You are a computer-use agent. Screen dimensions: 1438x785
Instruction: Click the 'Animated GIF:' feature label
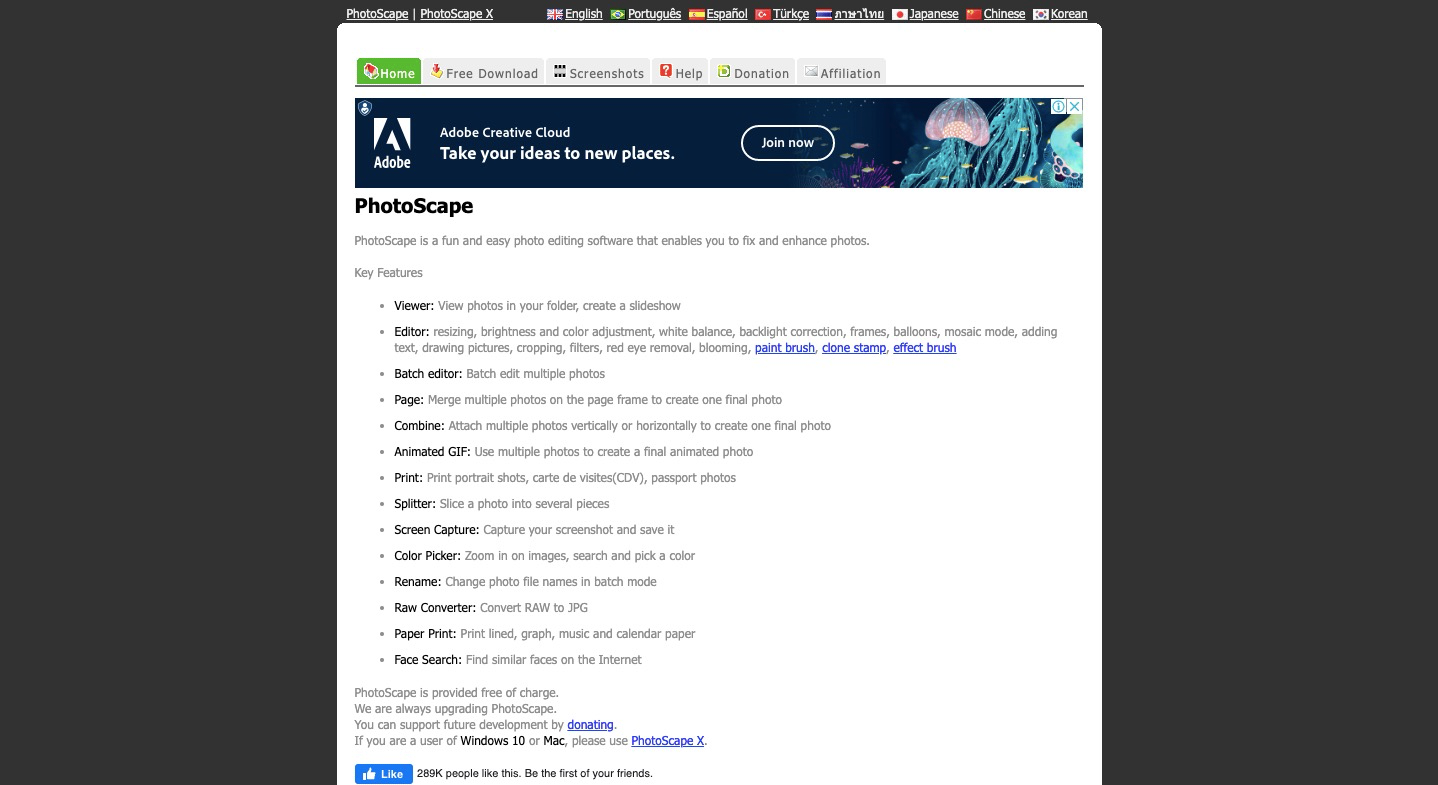point(433,452)
